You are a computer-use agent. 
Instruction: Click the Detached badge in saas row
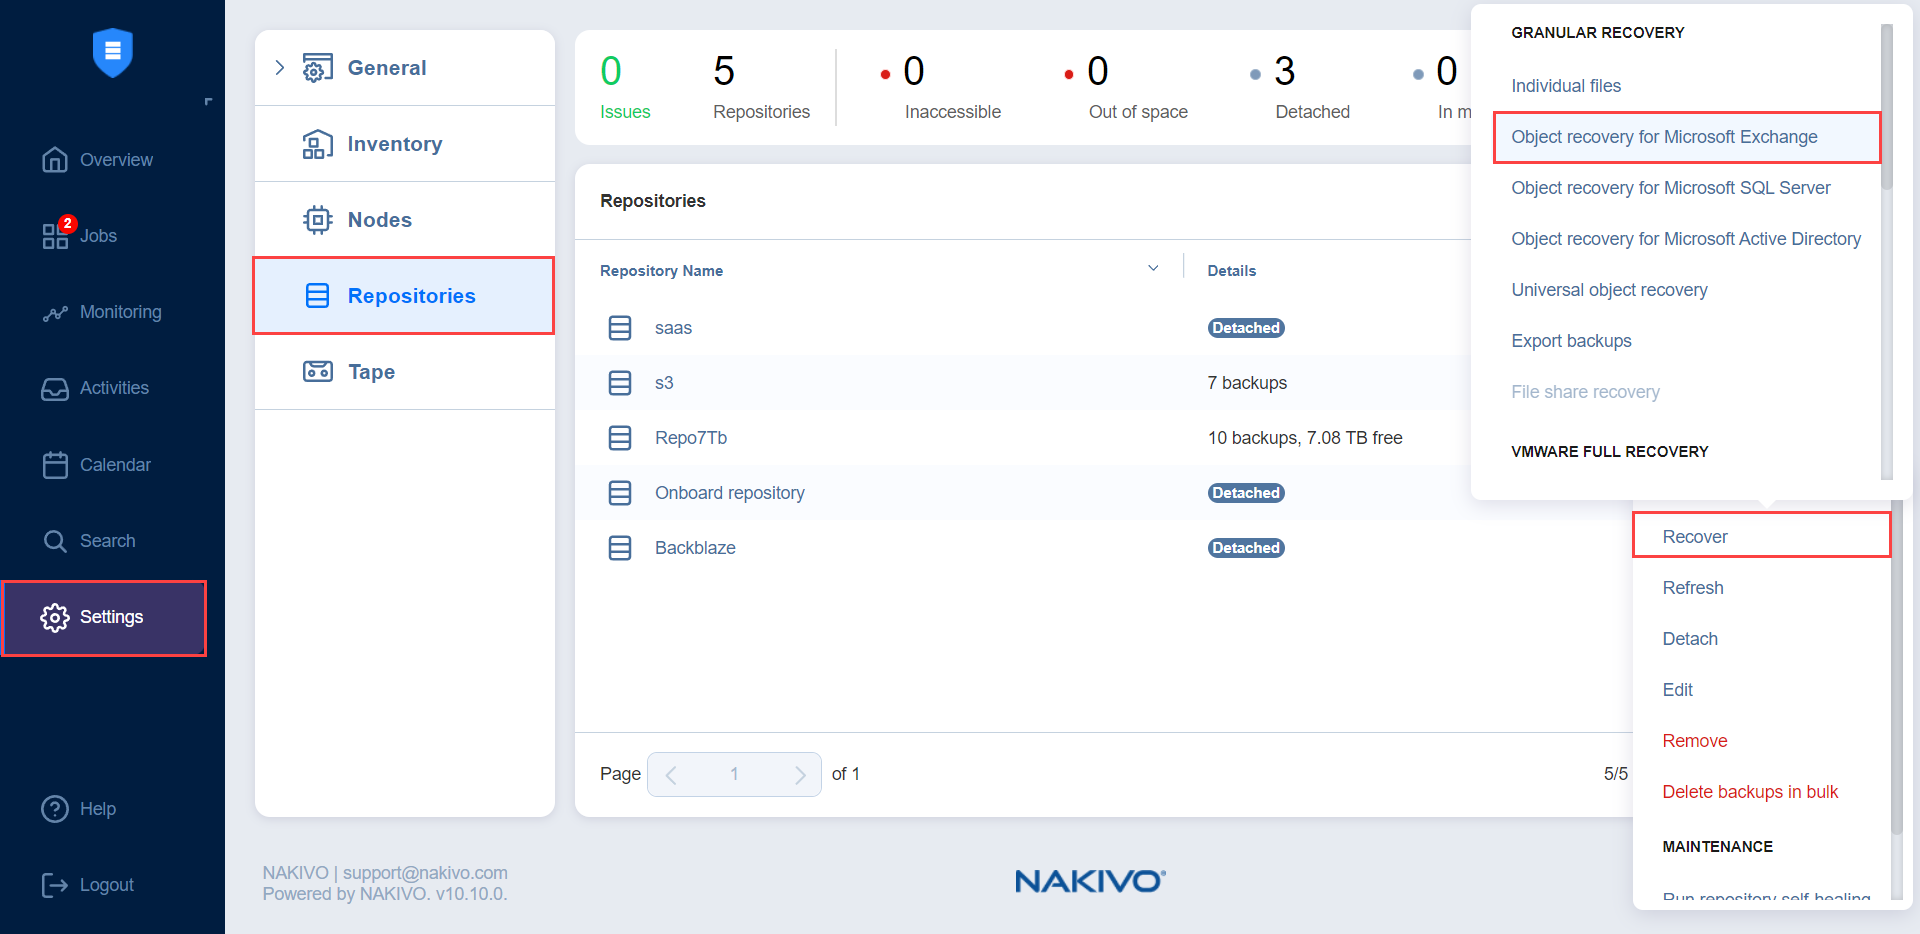click(1246, 328)
